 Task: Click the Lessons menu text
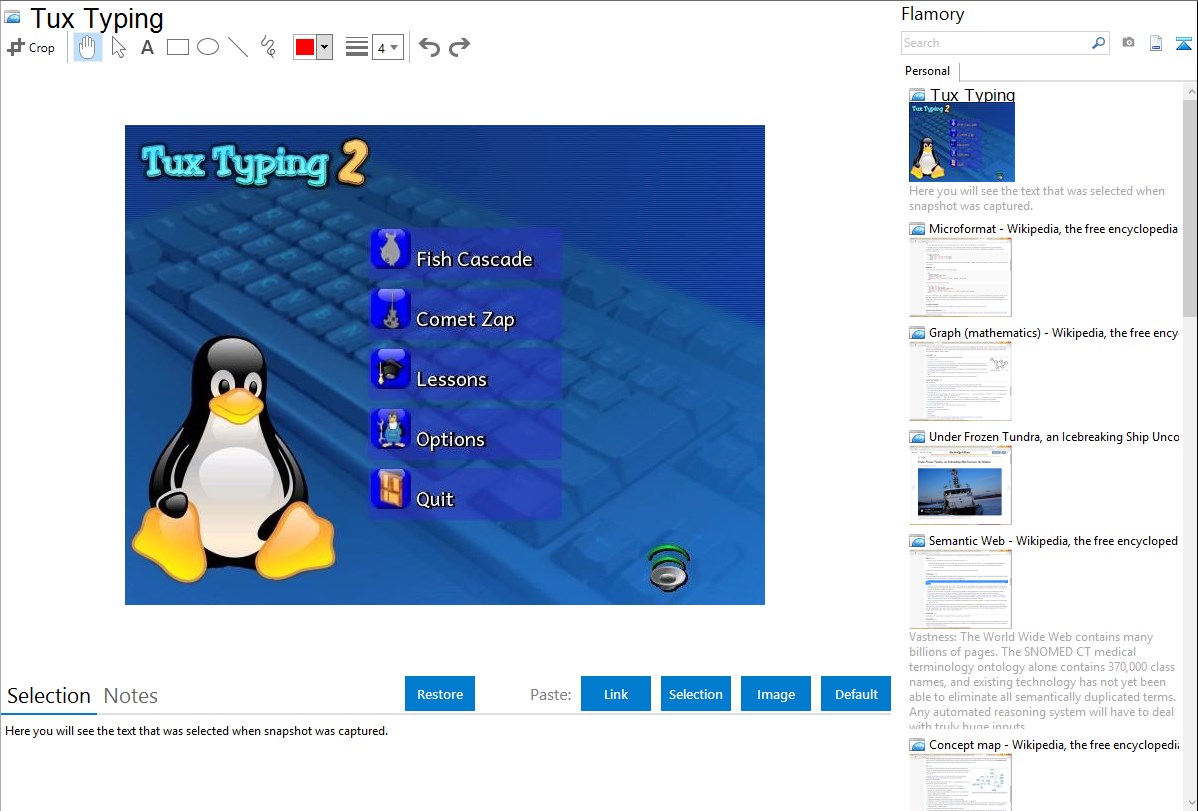click(452, 379)
